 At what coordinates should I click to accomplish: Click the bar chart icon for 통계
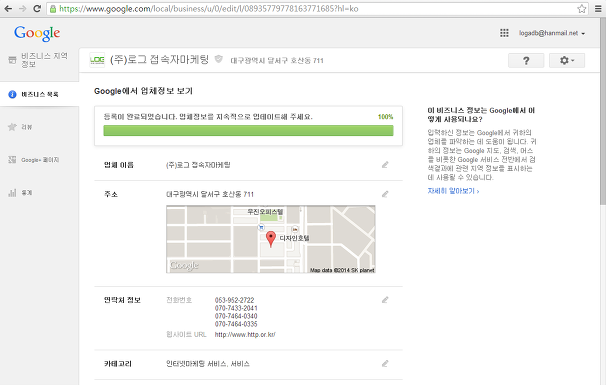tap(12, 192)
